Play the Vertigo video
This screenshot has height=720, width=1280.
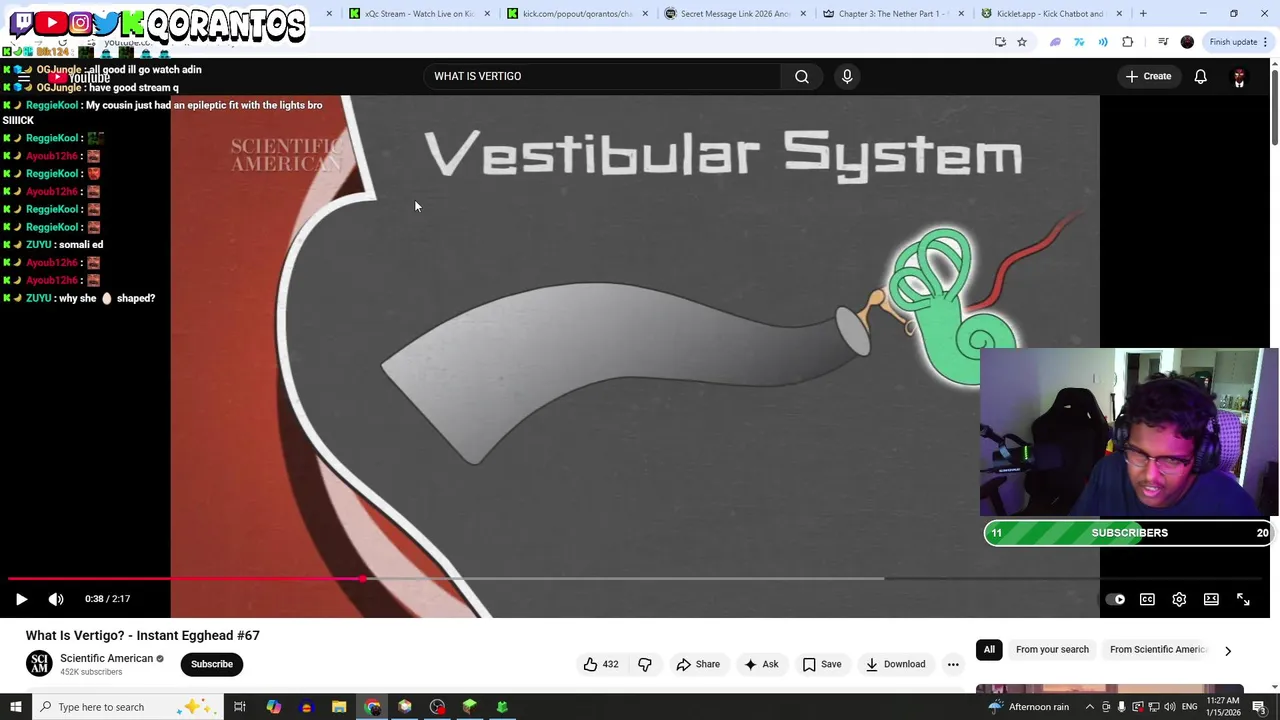click(x=21, y=599)
